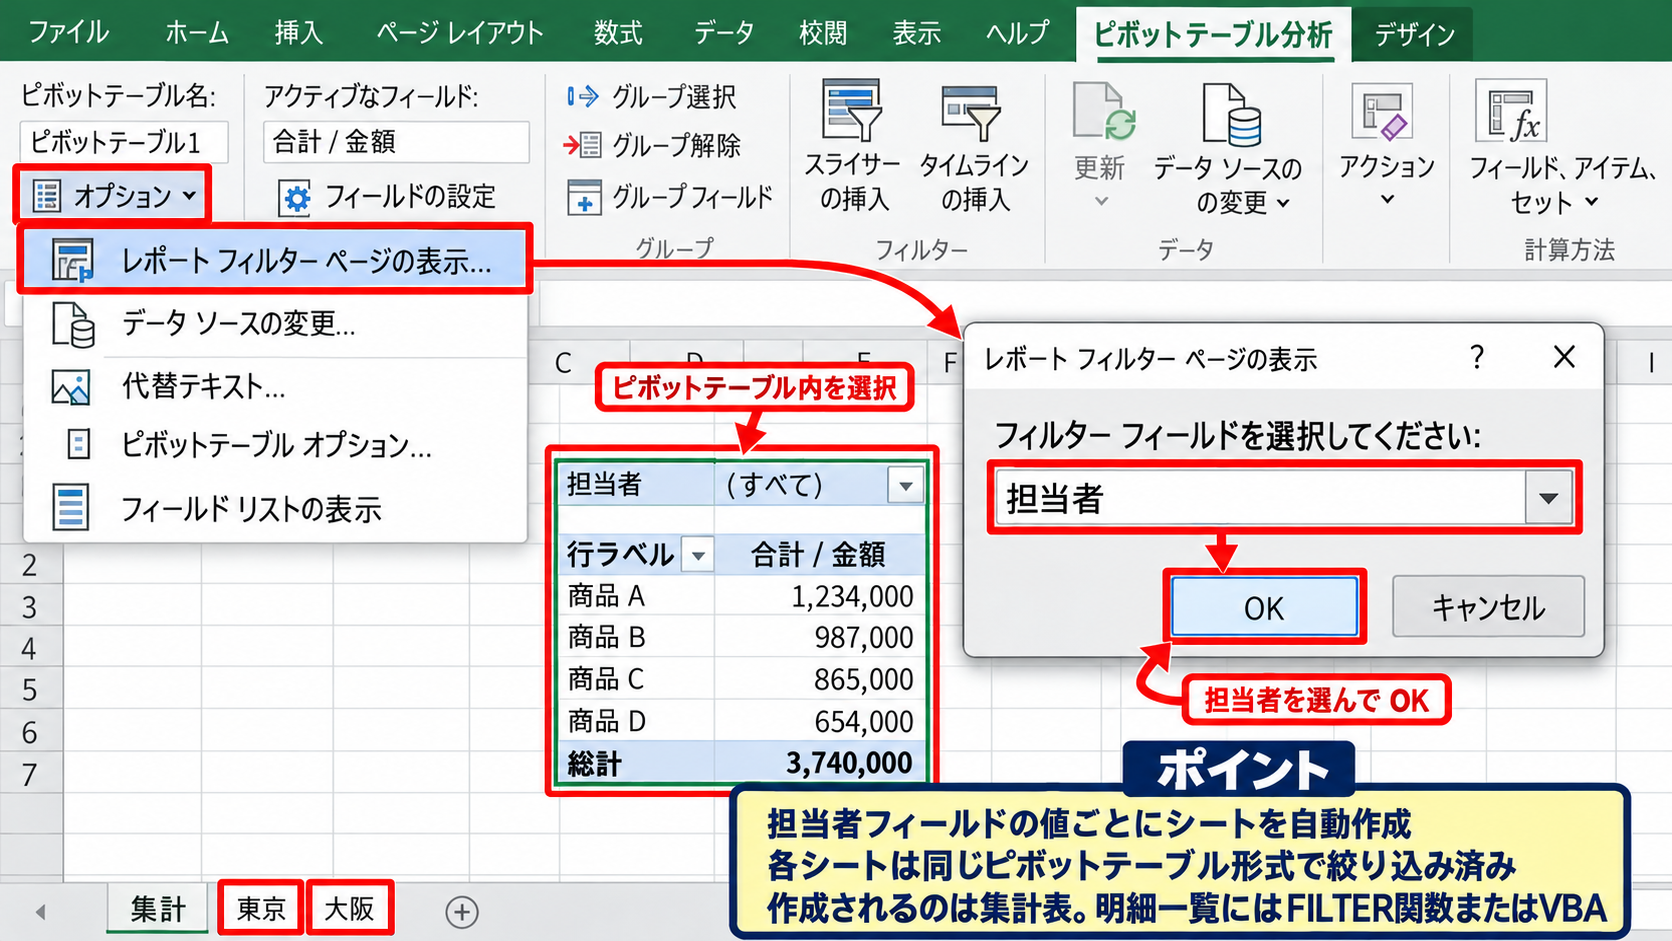Open the ファイル tab
The width and height of the screenshot is (1672, 941).
pos(68,33)
